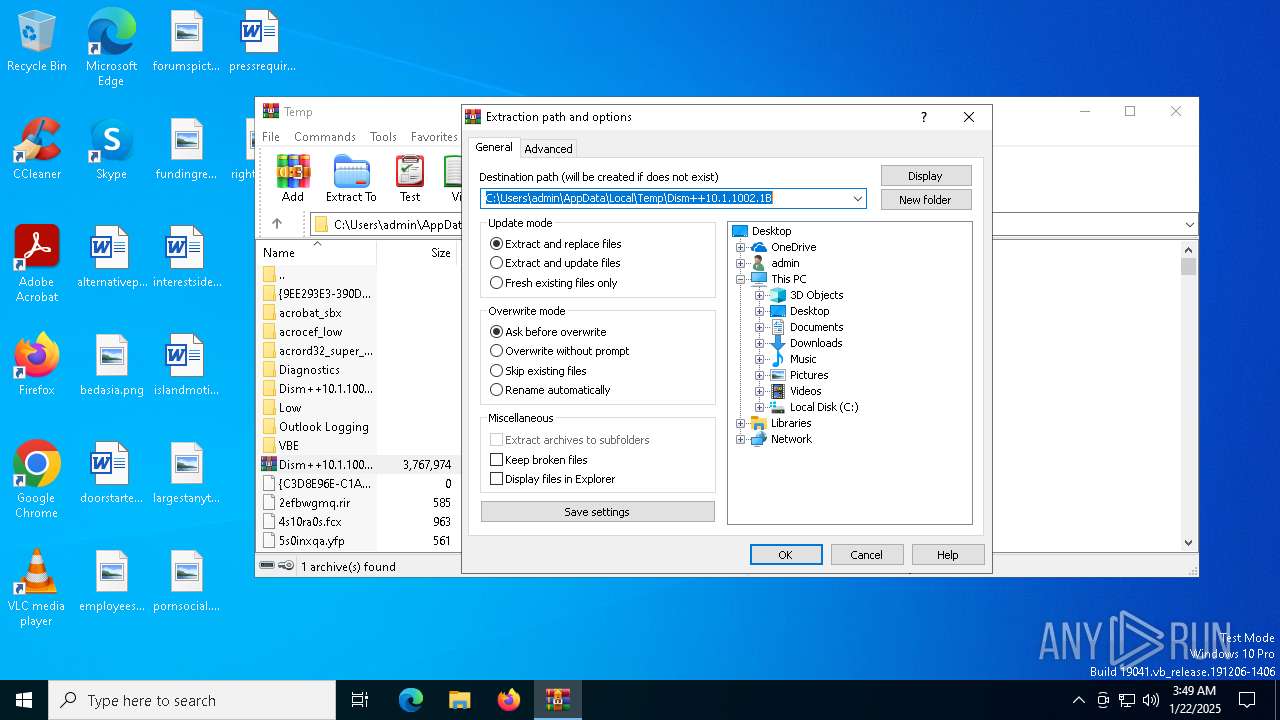
Task: Switch to the Advanced tab
Action: (549, 149)
